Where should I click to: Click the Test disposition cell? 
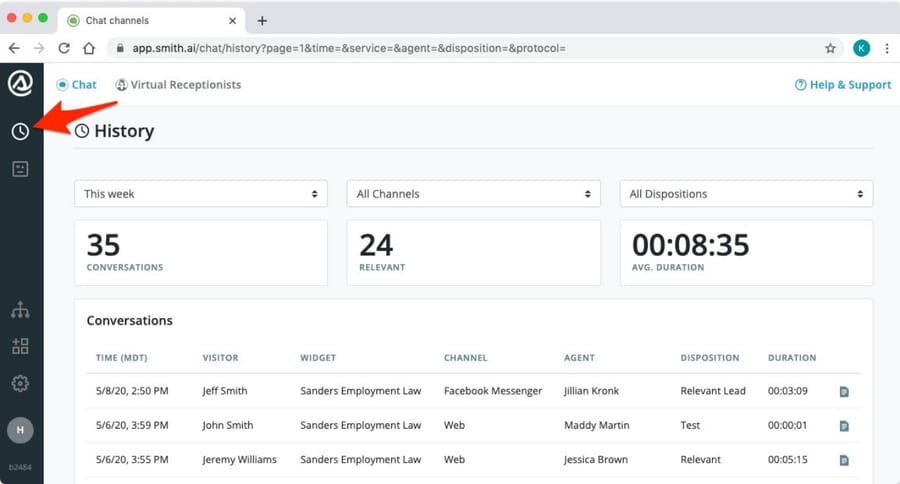click(x=690, y=425)
